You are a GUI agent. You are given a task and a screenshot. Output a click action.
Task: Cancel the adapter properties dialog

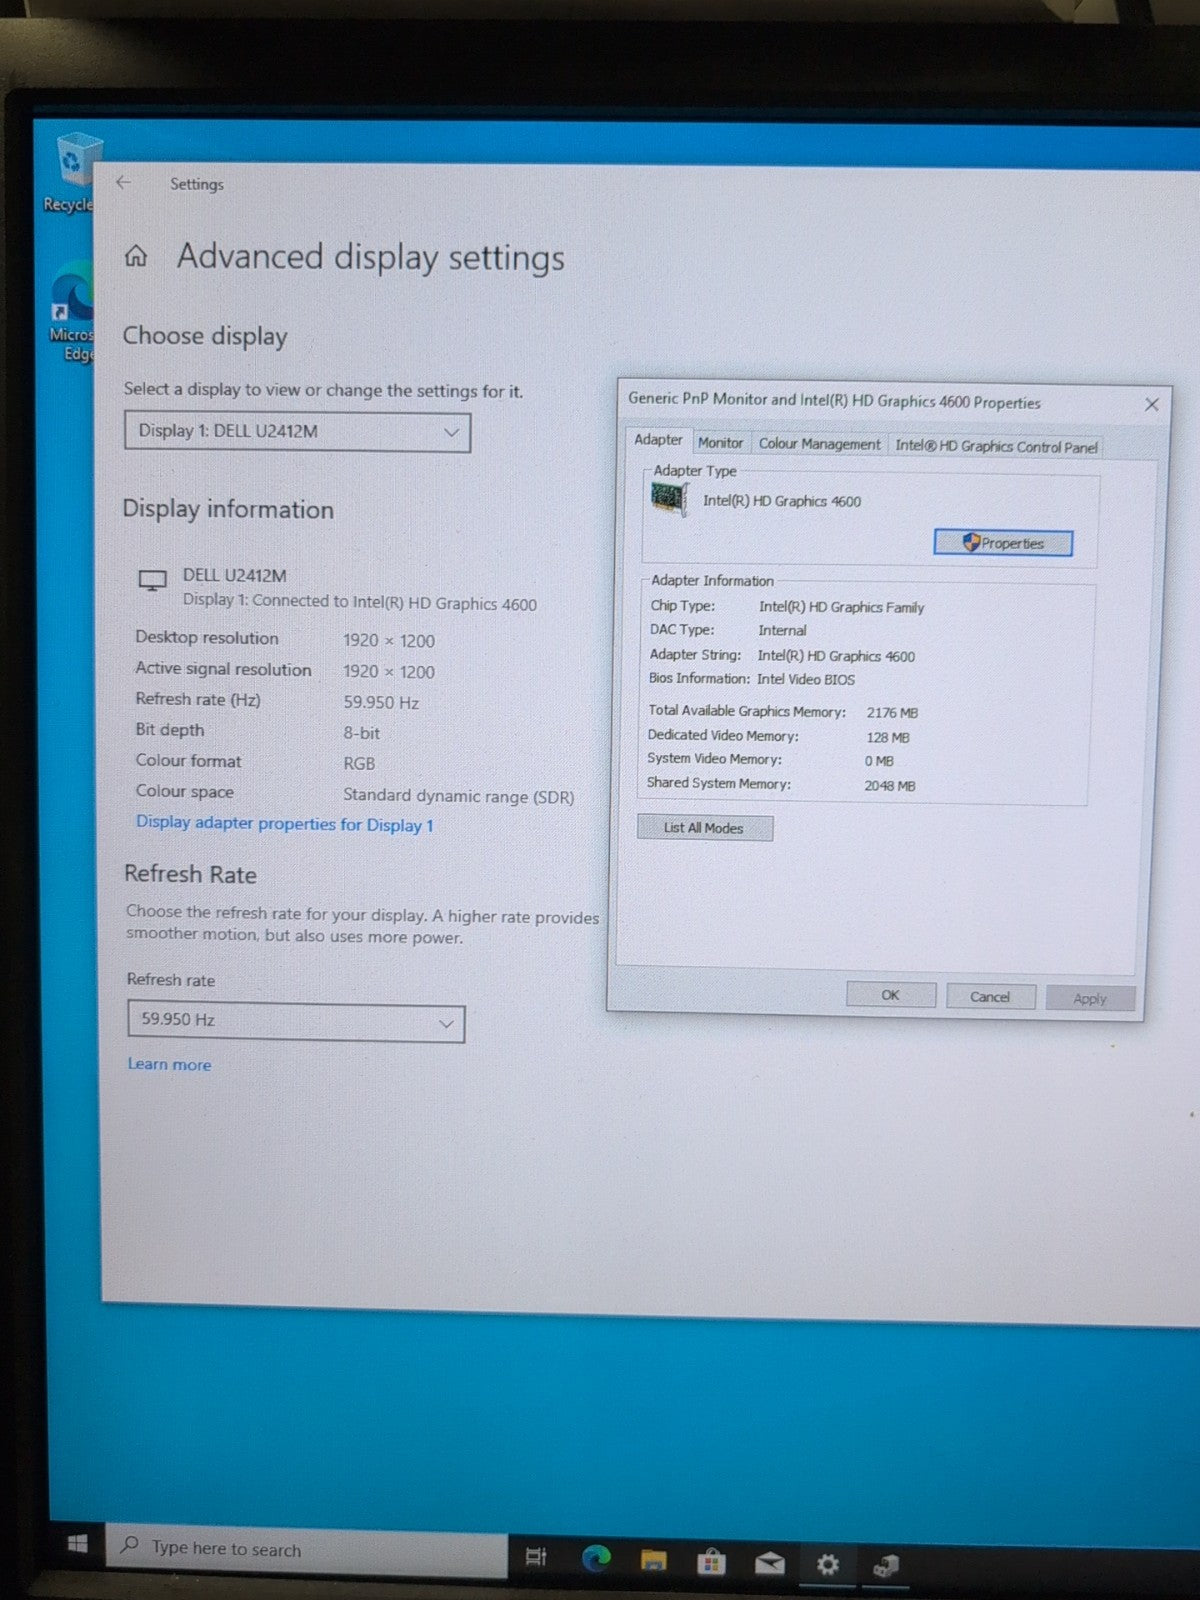[x=990, y=997]
